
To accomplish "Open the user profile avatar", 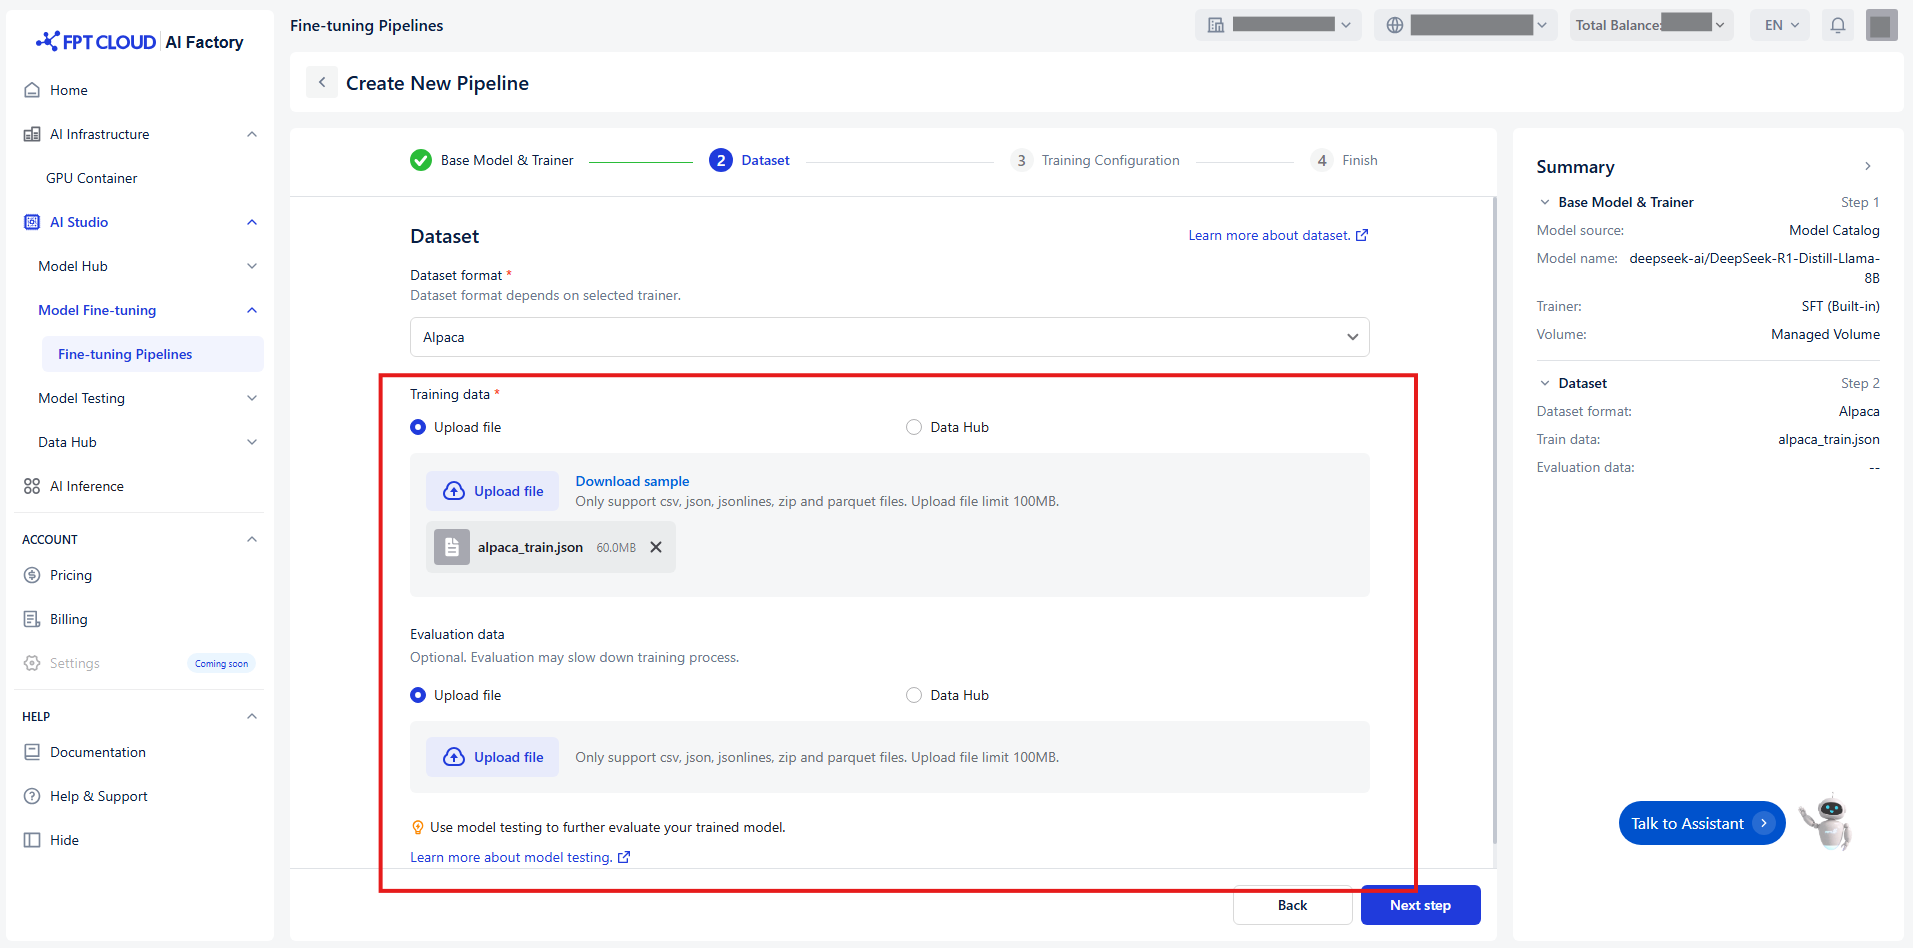I will coord(1881,25).
